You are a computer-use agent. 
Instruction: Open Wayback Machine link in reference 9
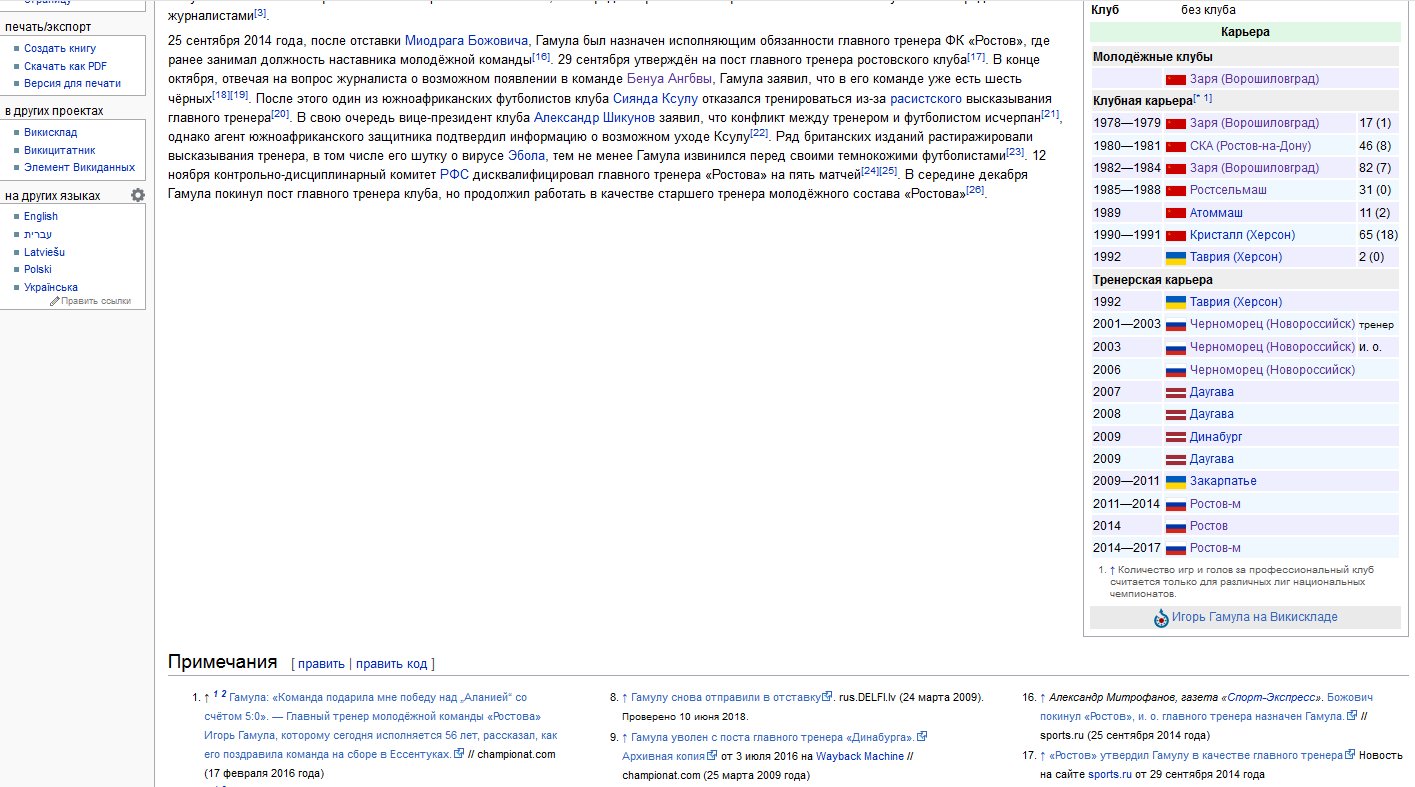[860, 757]
